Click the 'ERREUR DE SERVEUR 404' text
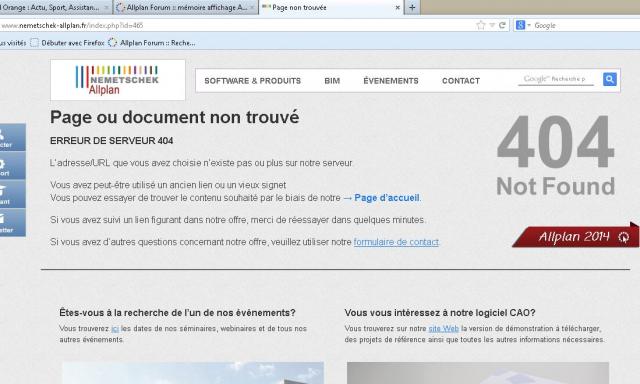 pyautogui.click(x=111, y=141)
